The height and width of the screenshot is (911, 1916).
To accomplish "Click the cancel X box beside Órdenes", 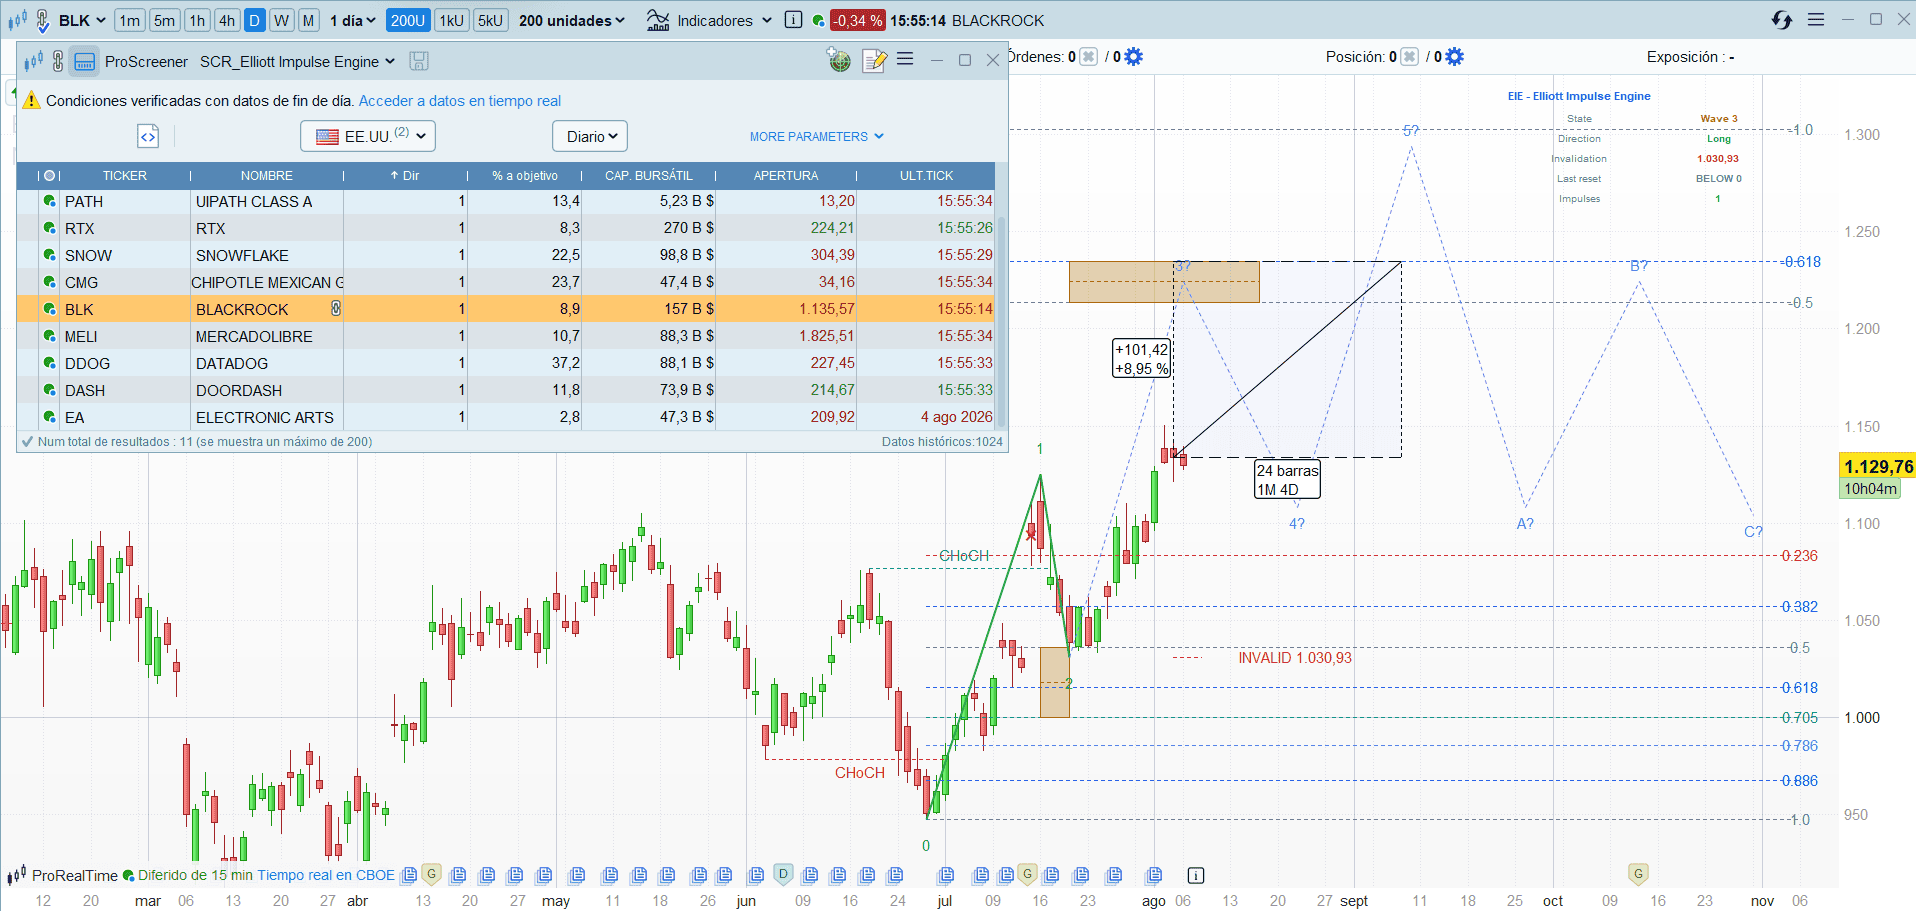I will click(1089, 57).
